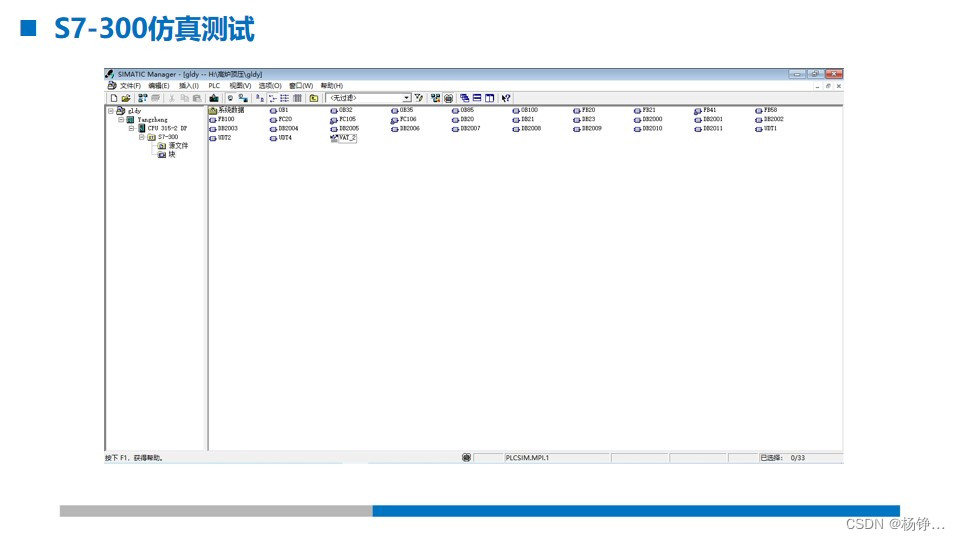Select block DB2003
Screen dimensions: 960x540
(x=223, y=129)
